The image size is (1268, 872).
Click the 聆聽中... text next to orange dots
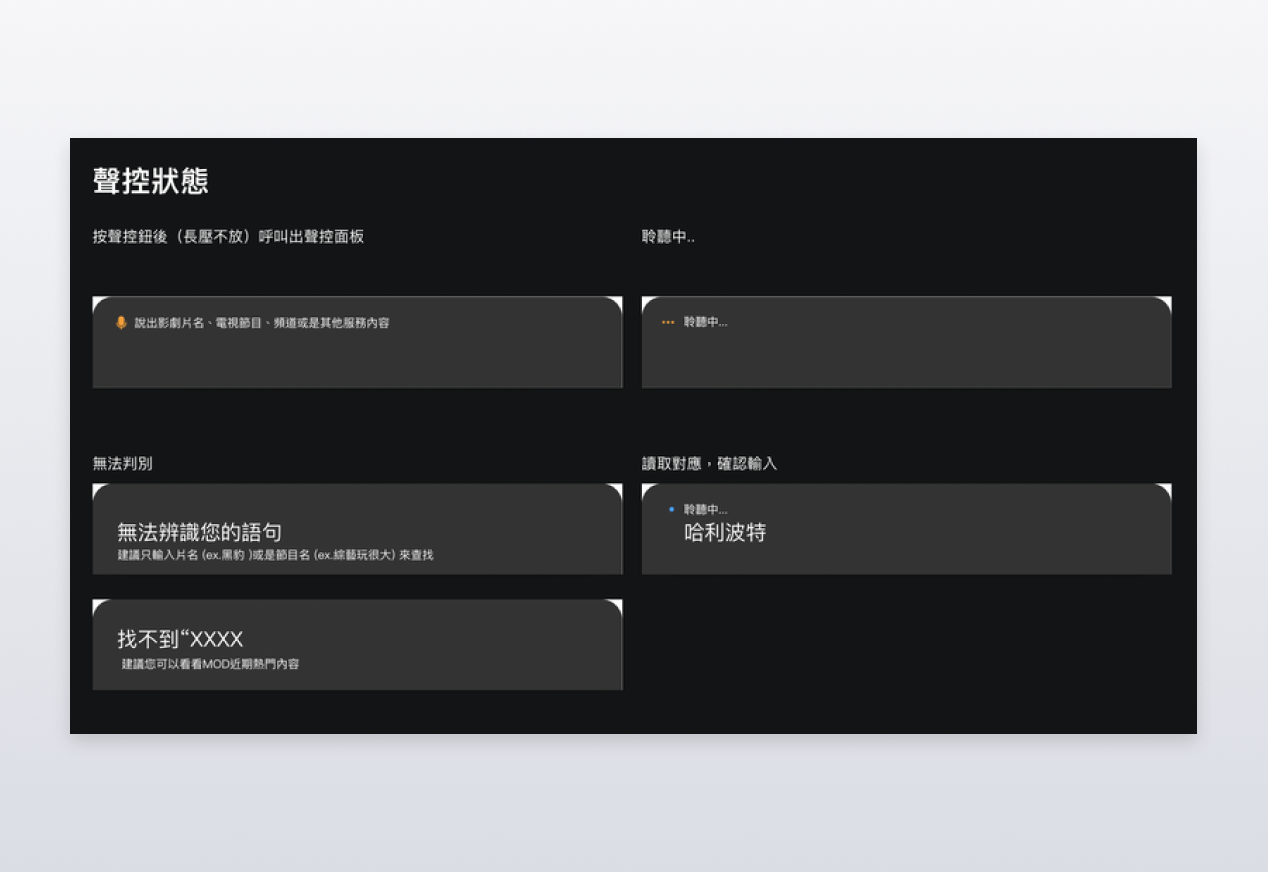[x=706, y=323]
